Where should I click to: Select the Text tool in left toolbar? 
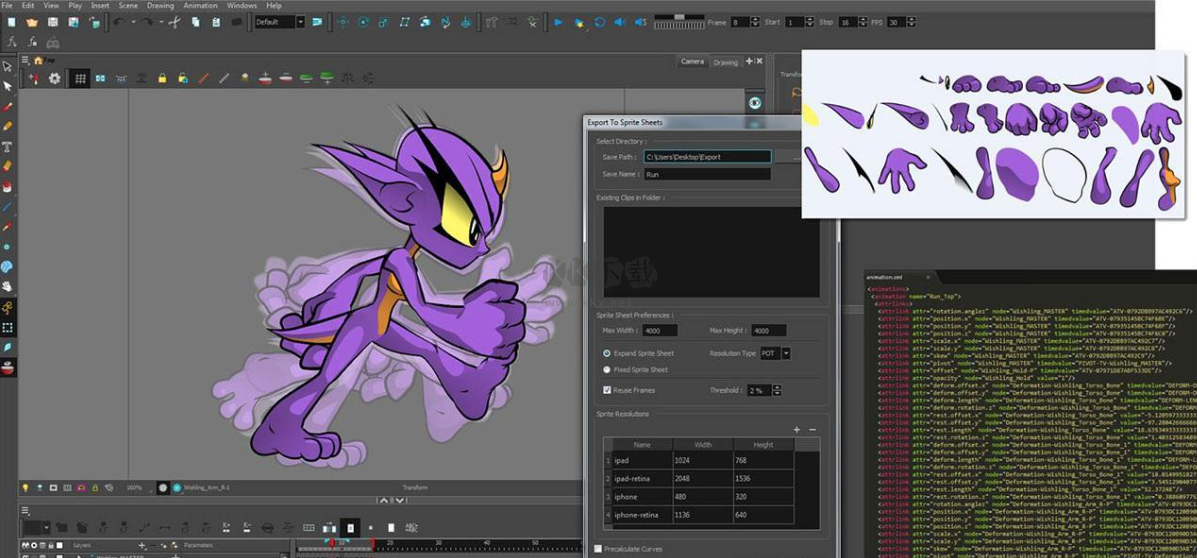tap(8, 146)
